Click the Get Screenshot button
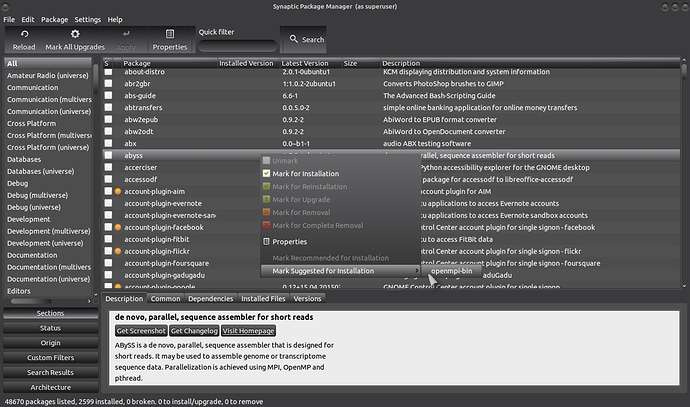This screenshot has width=690, height=407. click(x=141, y=331)
